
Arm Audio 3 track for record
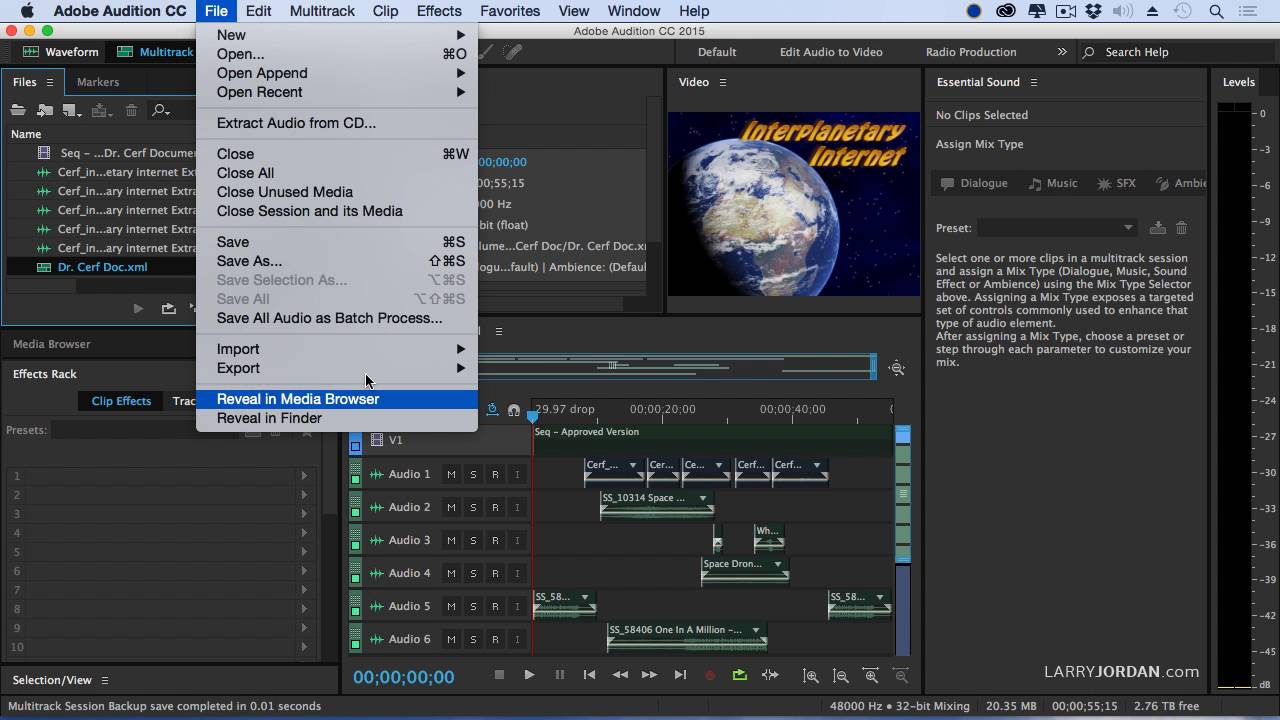pyautogui.click(x=495, y=540)
